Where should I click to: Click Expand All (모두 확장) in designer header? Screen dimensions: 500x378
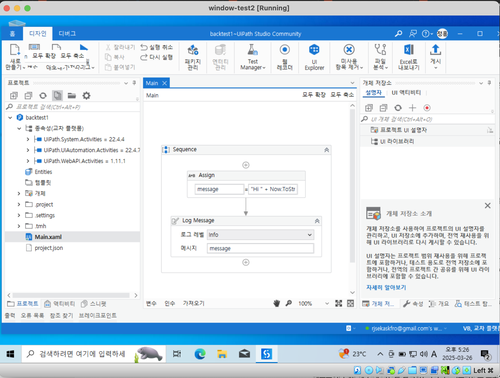click(x=314, y=95)
